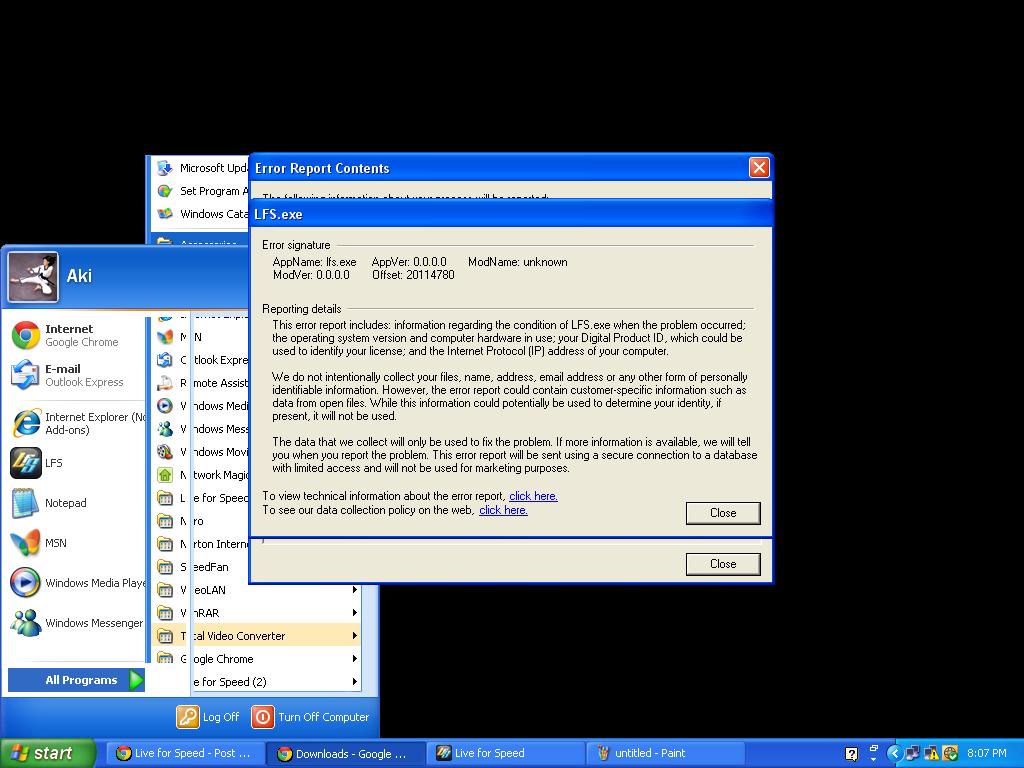Switch to Downloads - Google Chrome taskbar item
1024x768 pixels.
(346, 753)
